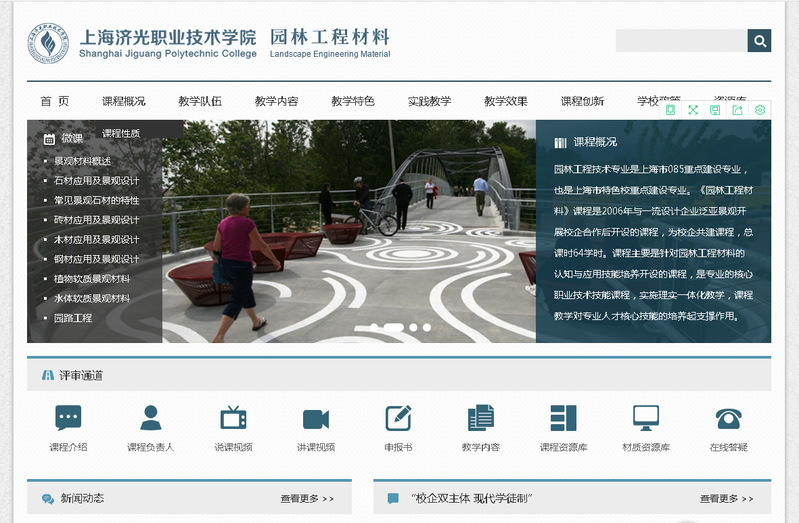Screen dimensions: 799x523
Task: Click the magnifier search button
Action: point(759,41)
